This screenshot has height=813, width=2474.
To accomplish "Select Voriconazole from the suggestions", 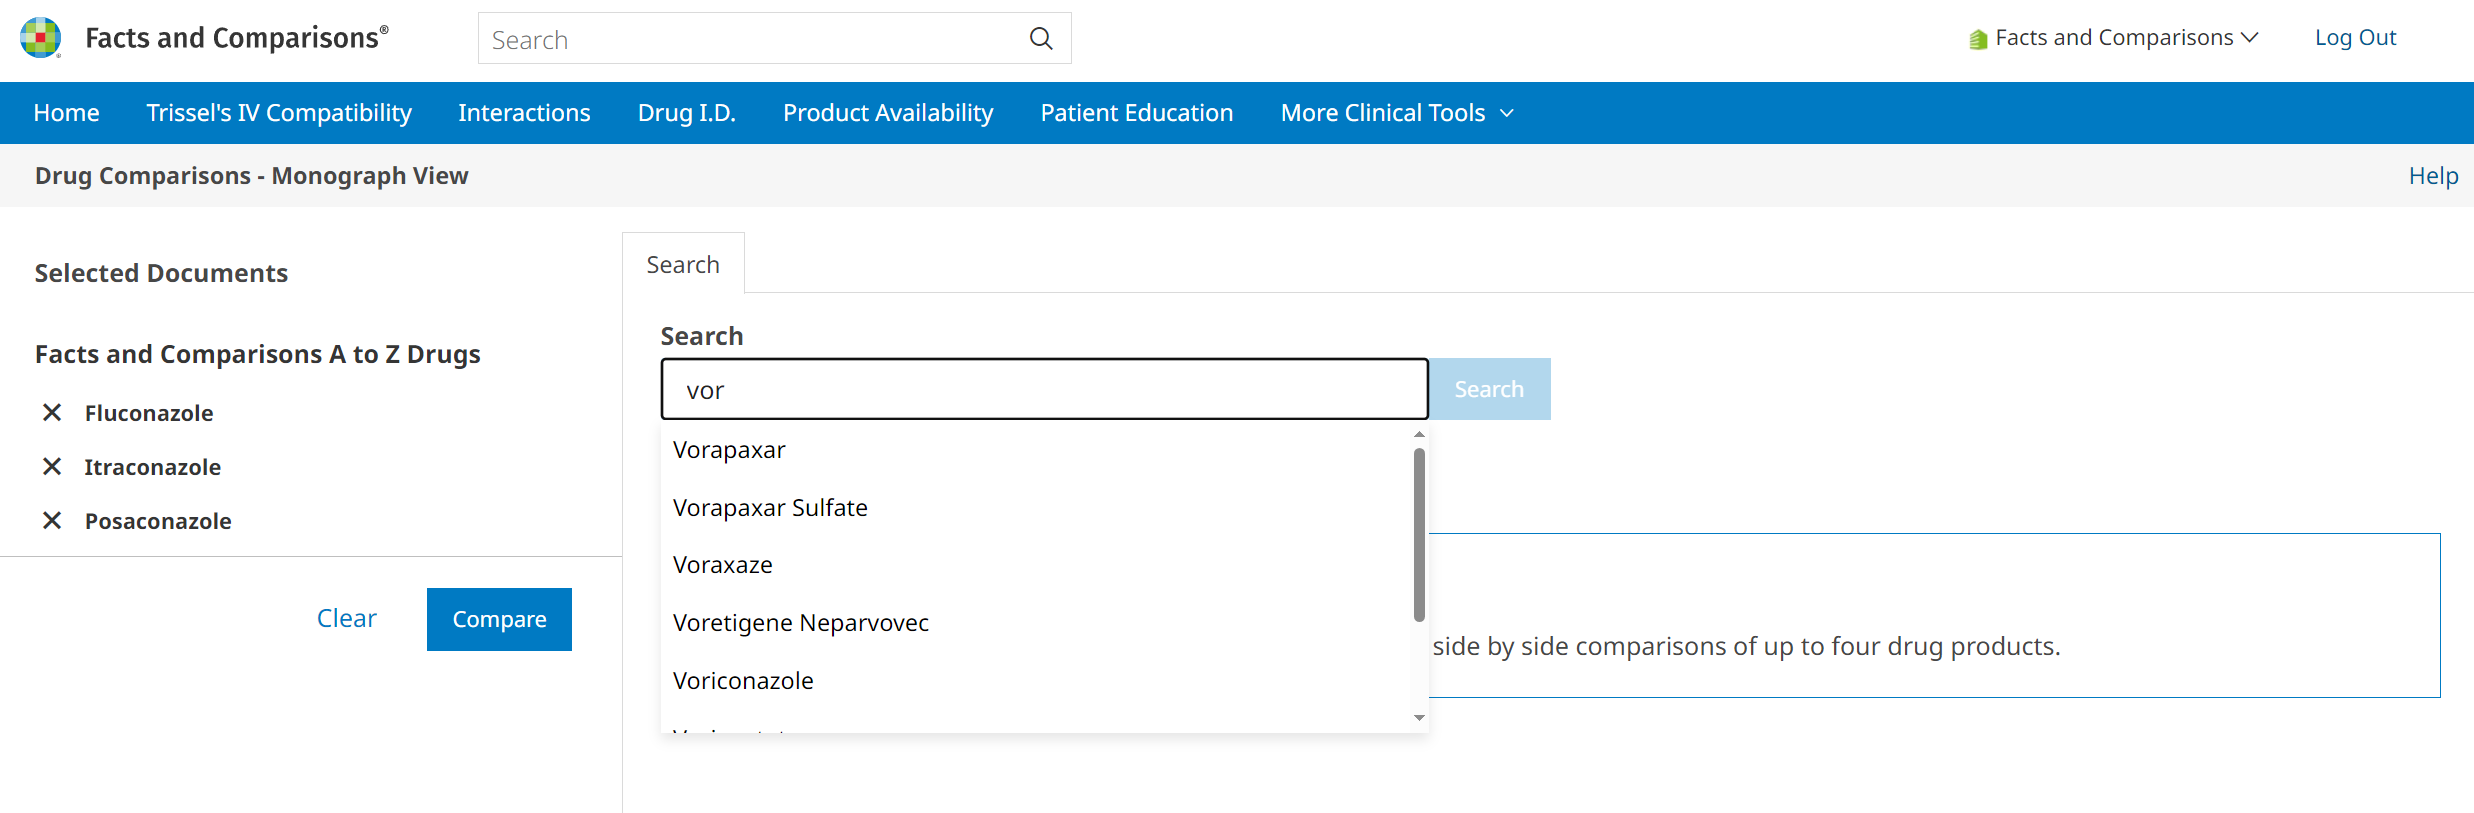I will 743,681.
